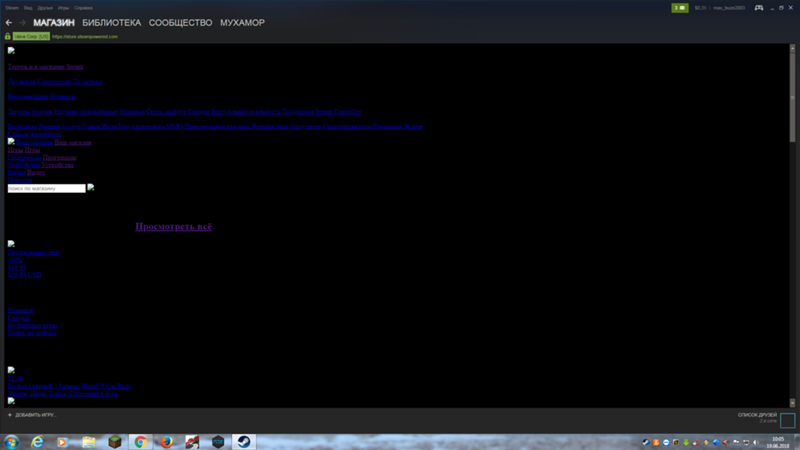800x450 pixels.
Task: Open the Список желаемого link
Action: 34,134
